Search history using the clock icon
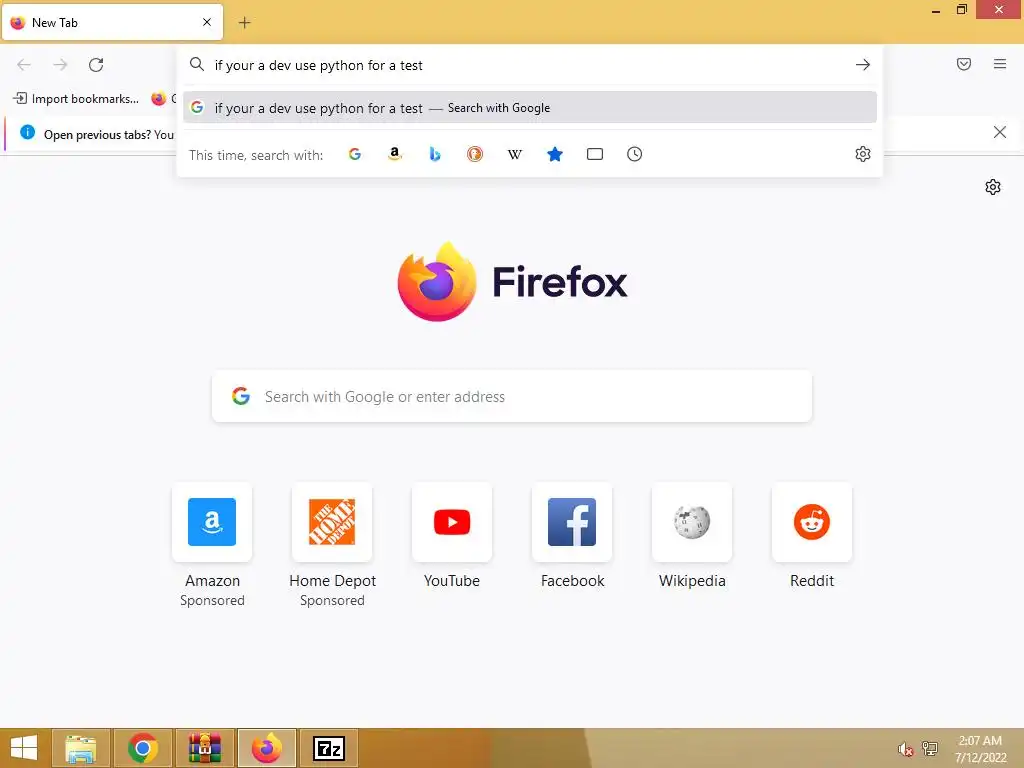This screenshot has height=768, width=1024. point(635,154)
